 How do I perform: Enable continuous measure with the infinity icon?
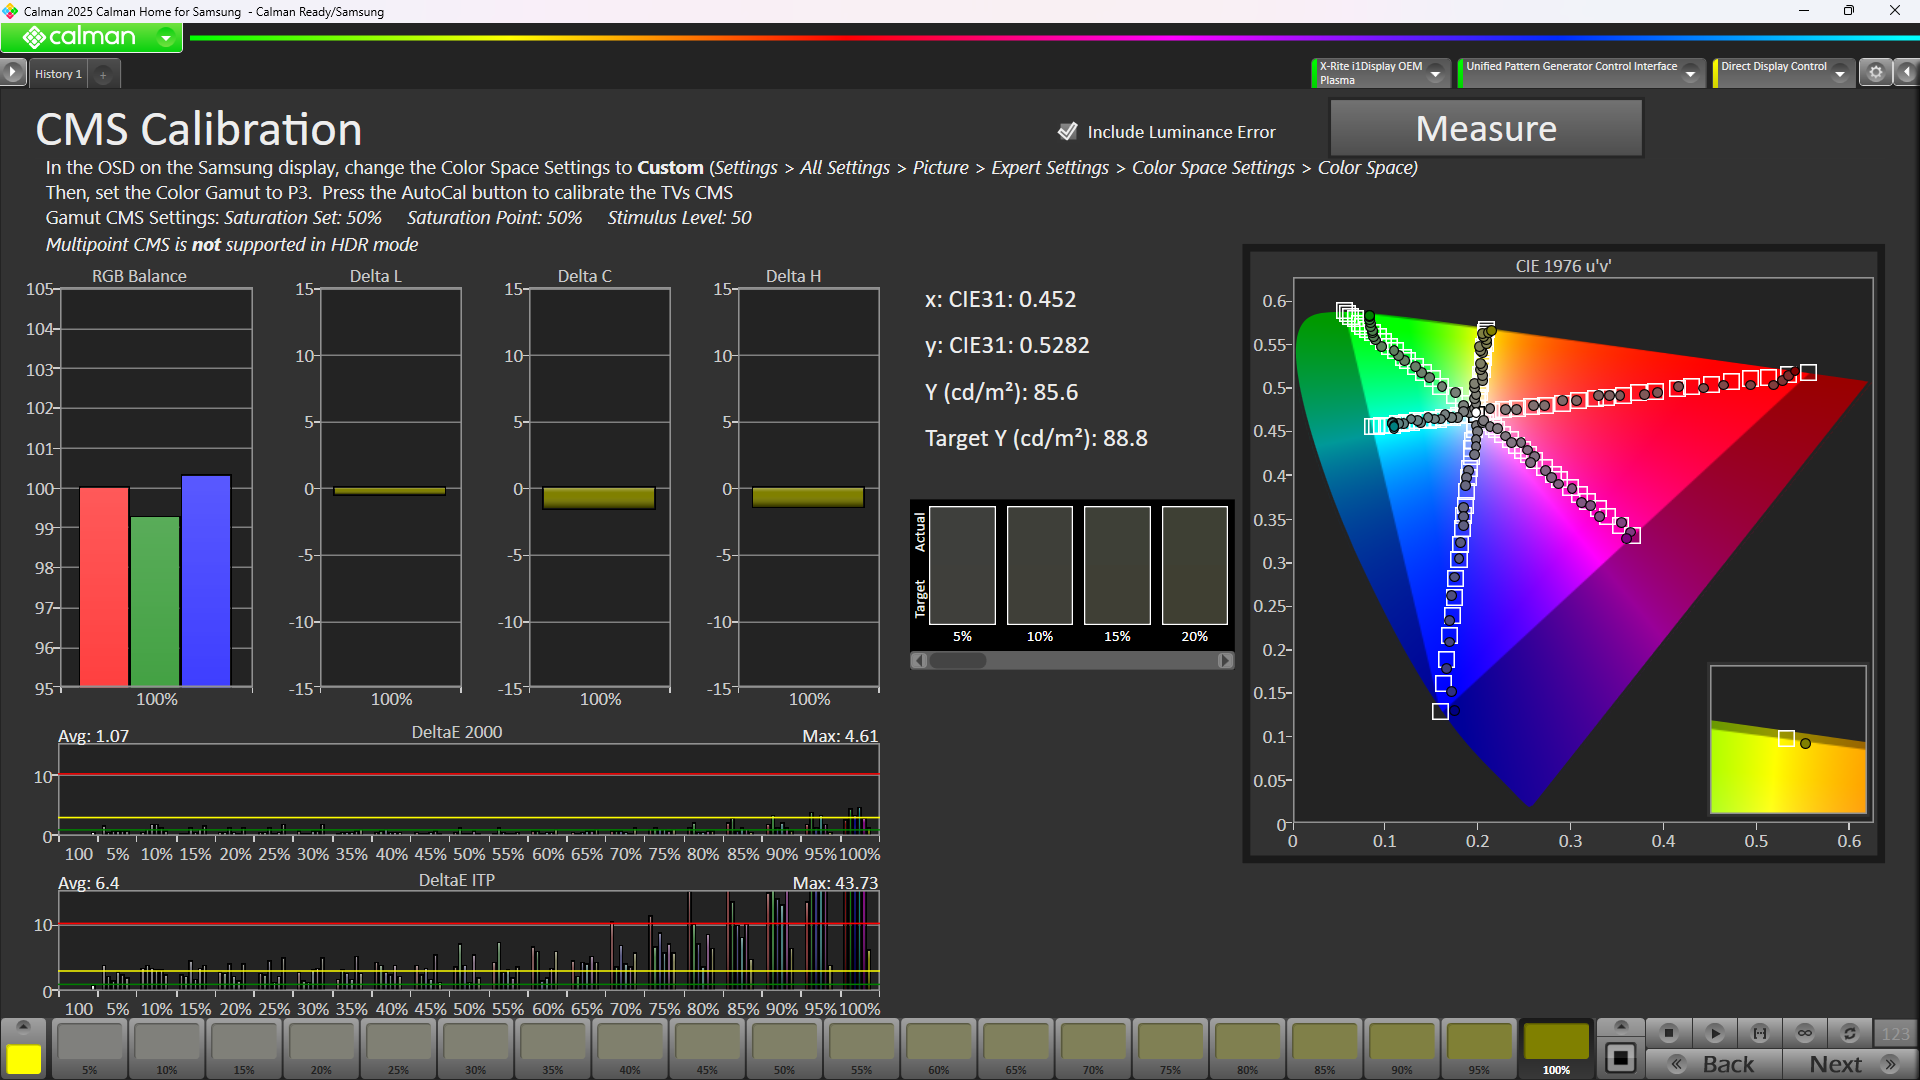1805,1034
